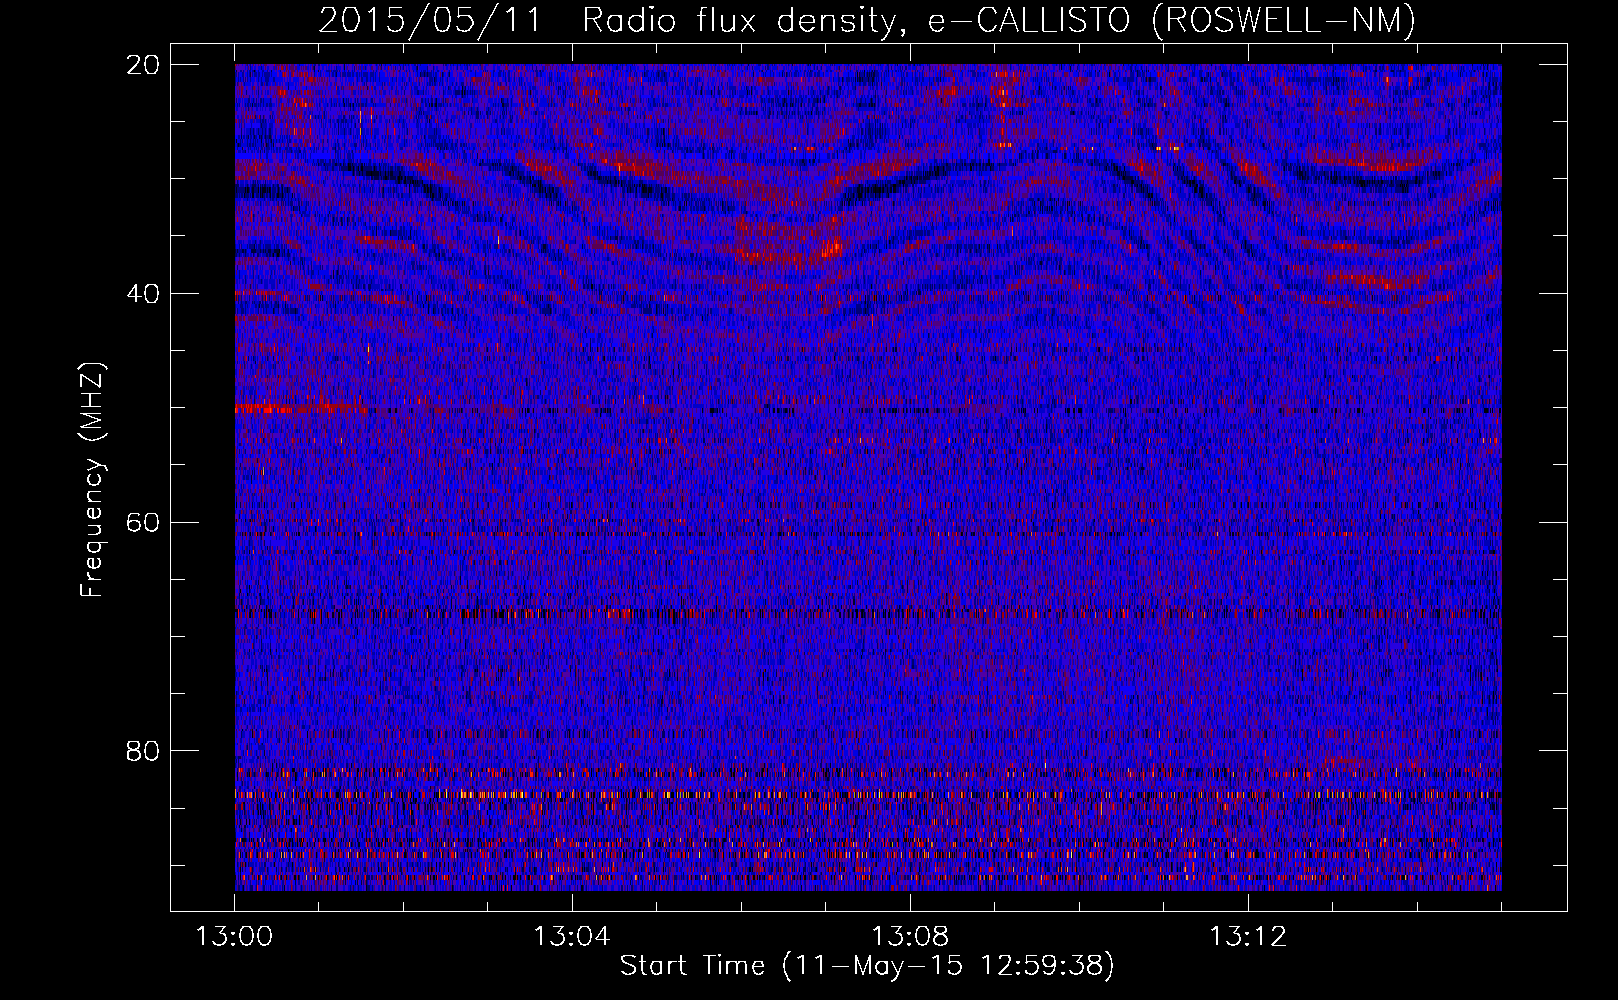Click the 80 frequency tick label
Screen dimensions: 1618x1000
[143, 750]
